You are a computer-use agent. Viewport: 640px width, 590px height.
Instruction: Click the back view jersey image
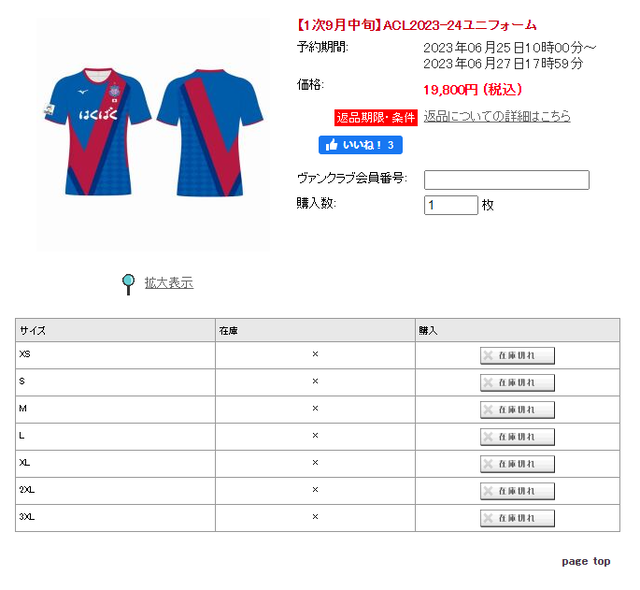click(x=210, y=133)
